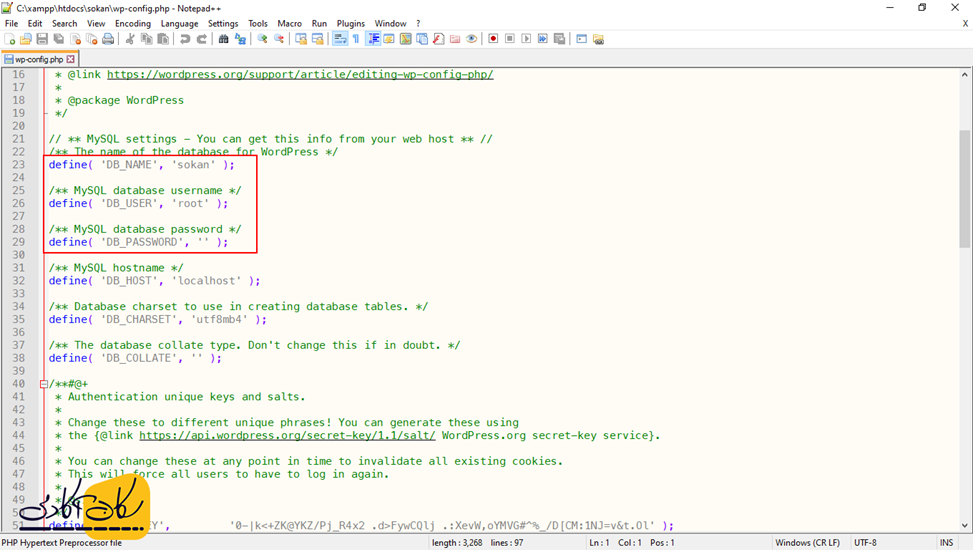Open the Run menu
The image size is (973, 550).
(319, 24)
